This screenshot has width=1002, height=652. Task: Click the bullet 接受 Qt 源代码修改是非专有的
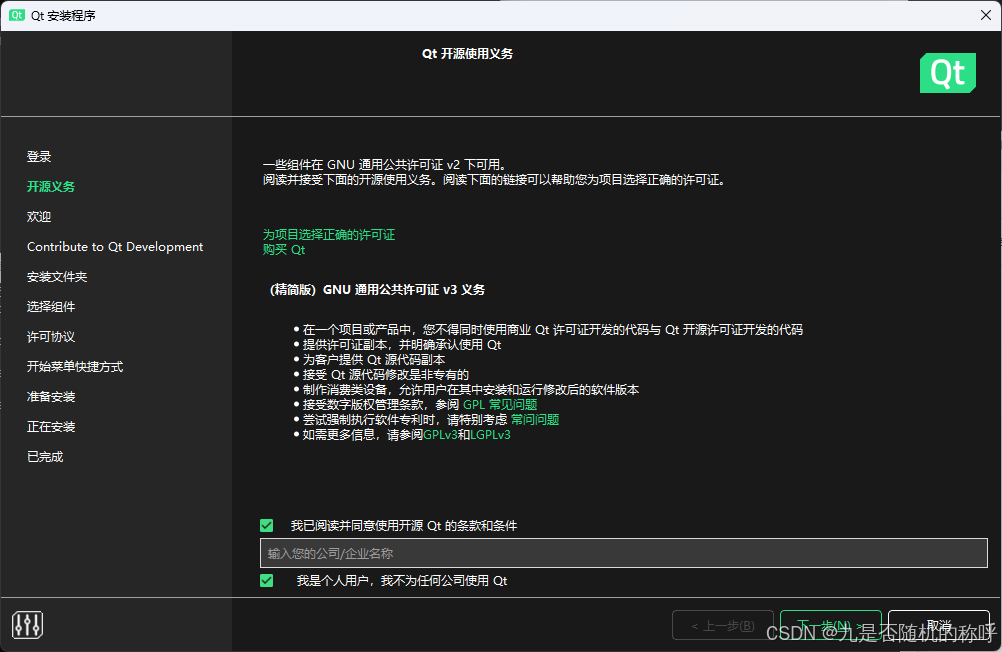(x=385, y=375)
